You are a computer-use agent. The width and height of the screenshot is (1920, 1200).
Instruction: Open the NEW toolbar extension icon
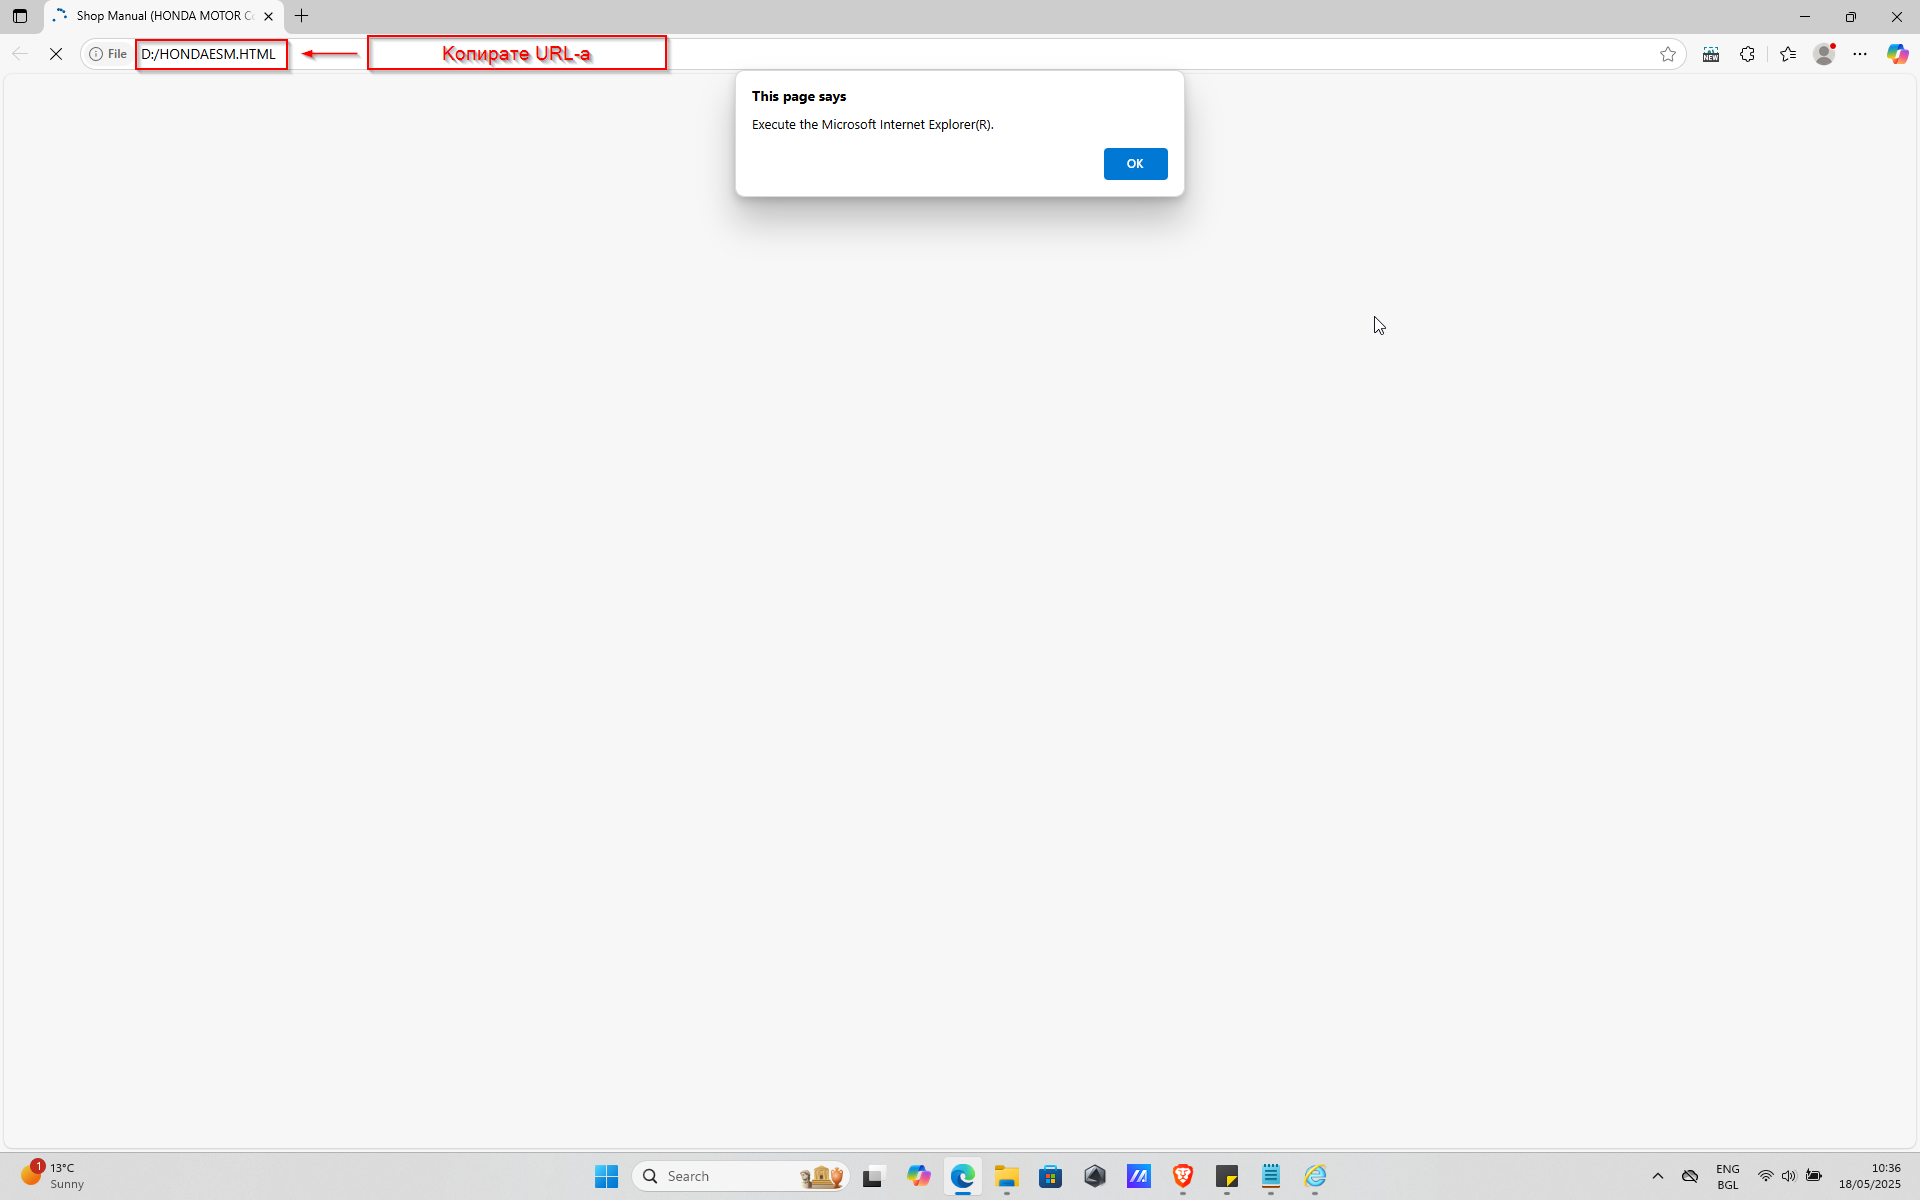pos(1711,54)
